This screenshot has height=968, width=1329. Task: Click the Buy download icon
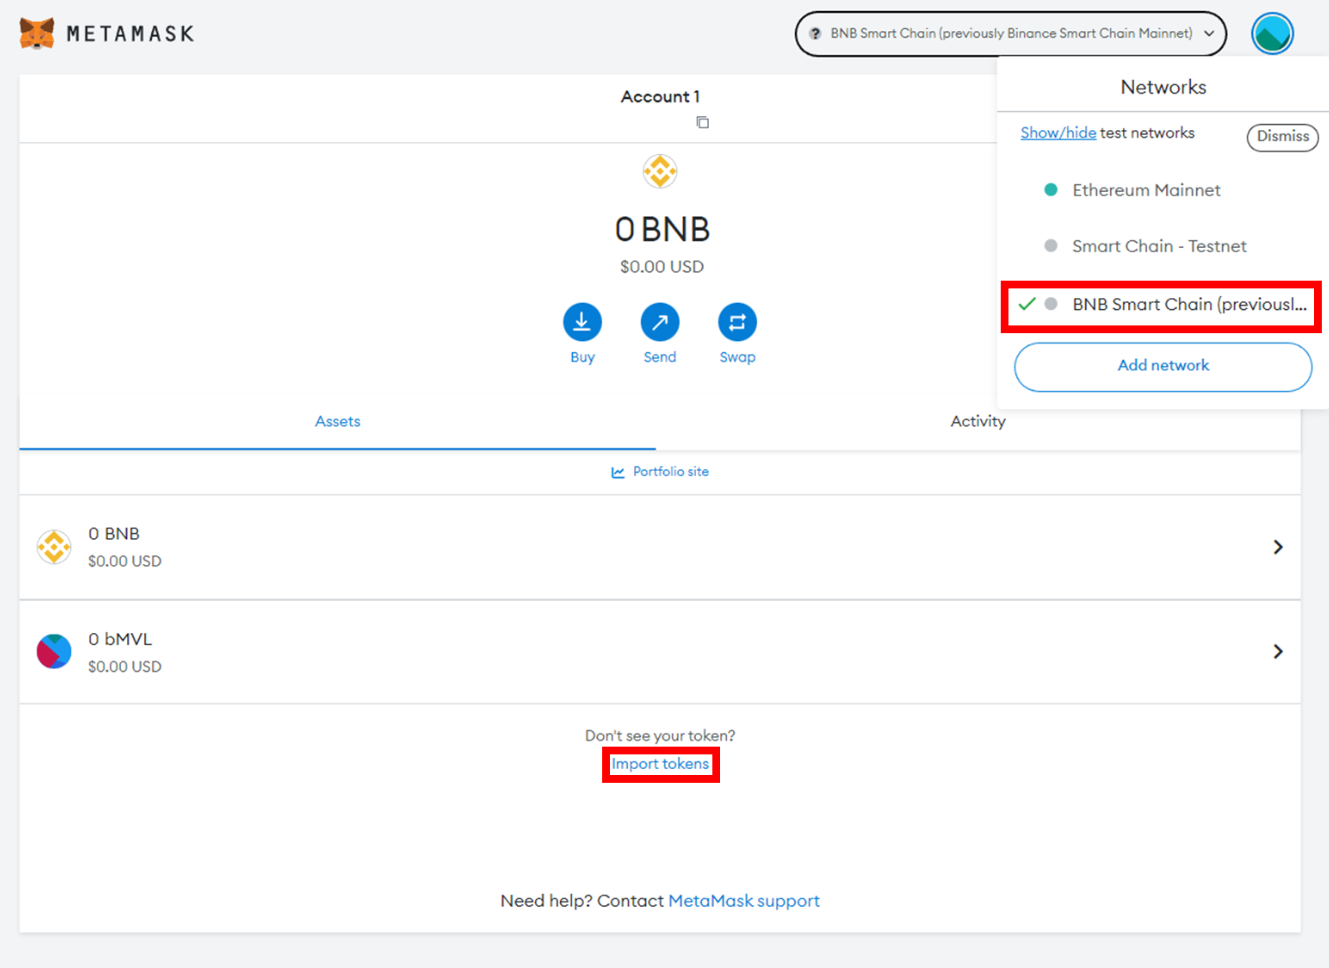point(582,322)
